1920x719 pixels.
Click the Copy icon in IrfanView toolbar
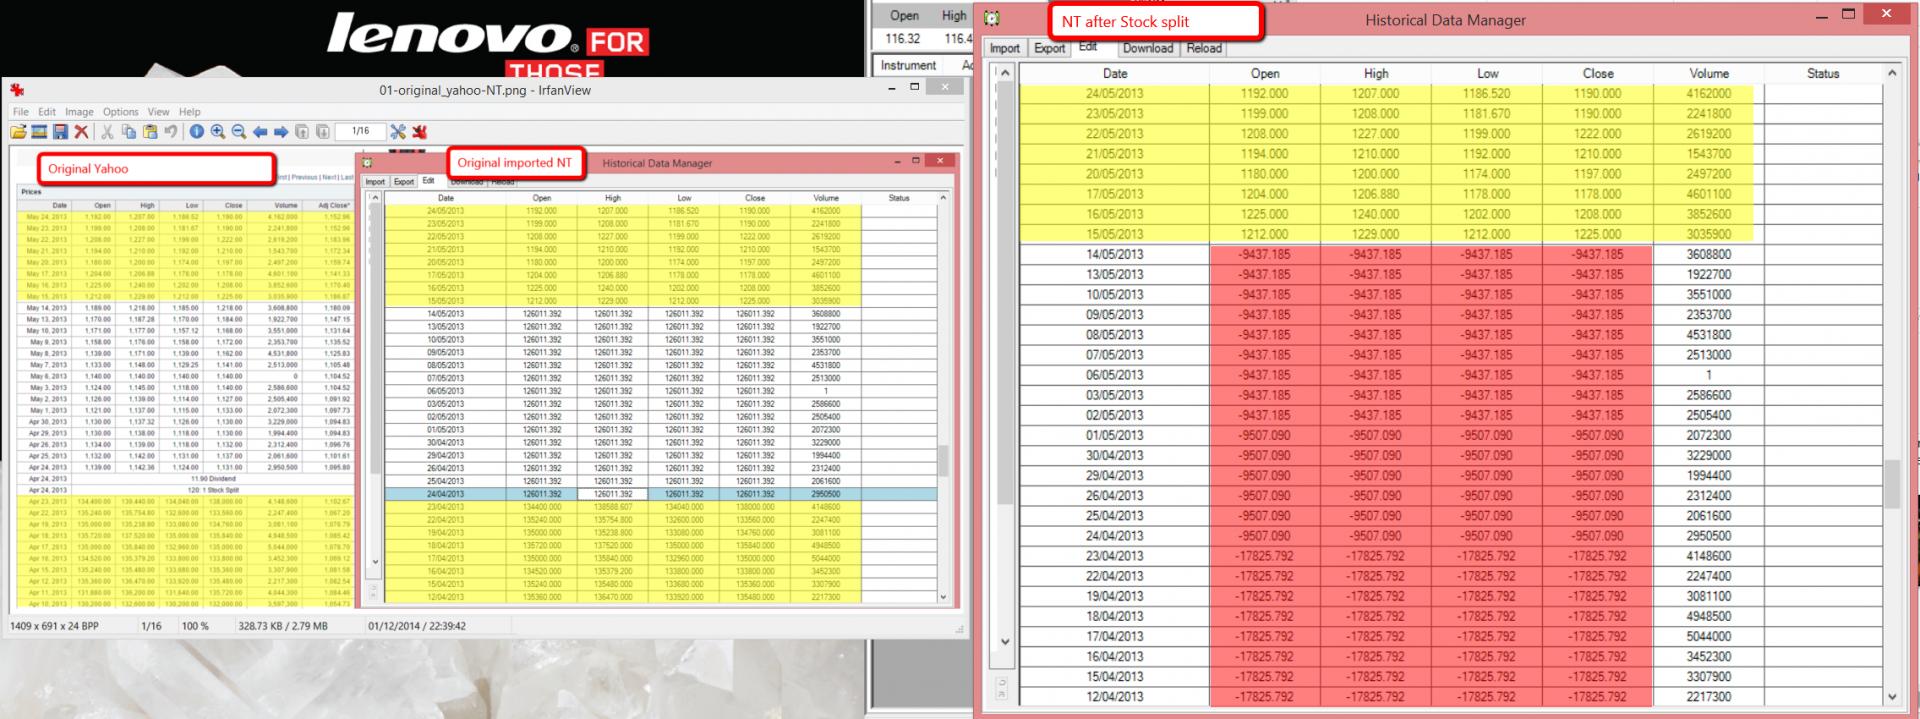(x=129, y=132)
